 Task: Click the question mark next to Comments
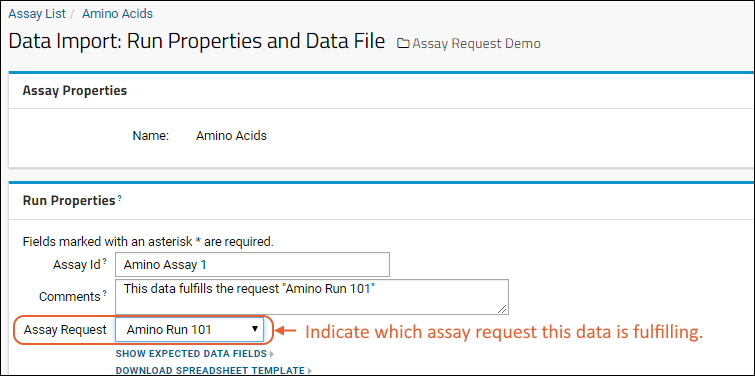(x=104, y=294)
